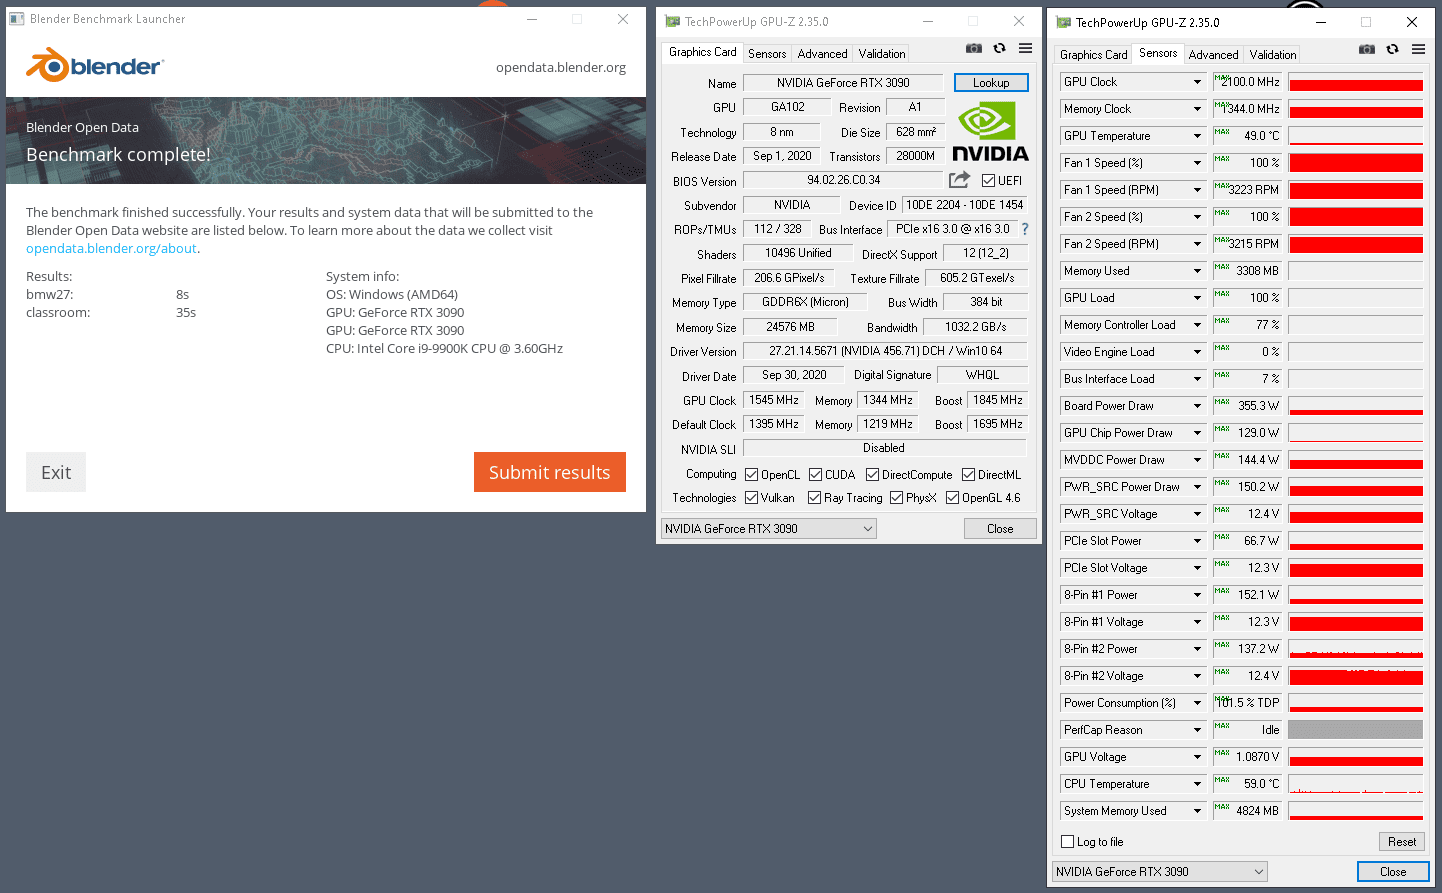The height and width of the screenshot is (893, 1442).
Task: Click the GPU Clock red sensor graph
Action: tap(1356, 82)
